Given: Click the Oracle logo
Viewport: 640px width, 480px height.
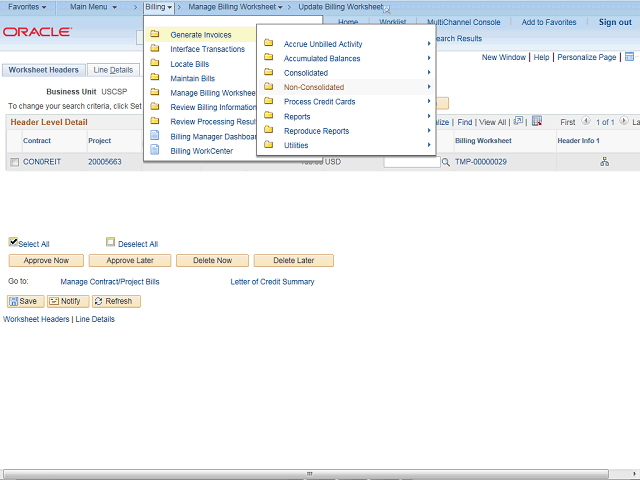Looking at the screenshot, I should (x=37, y=32).
